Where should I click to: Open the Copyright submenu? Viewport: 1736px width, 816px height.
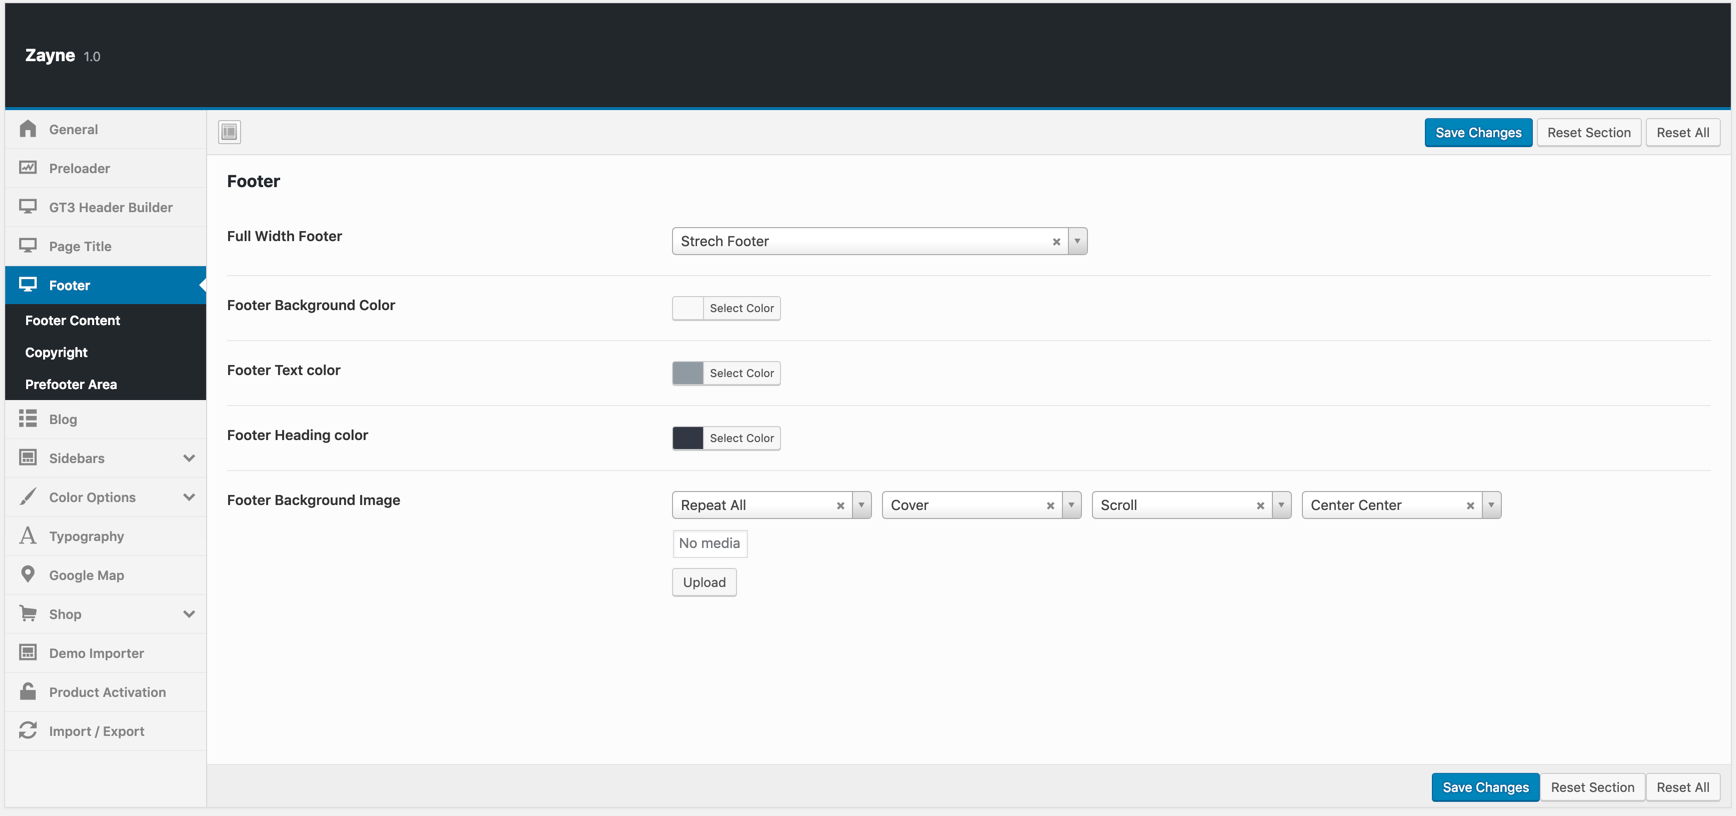coord(105,352)
